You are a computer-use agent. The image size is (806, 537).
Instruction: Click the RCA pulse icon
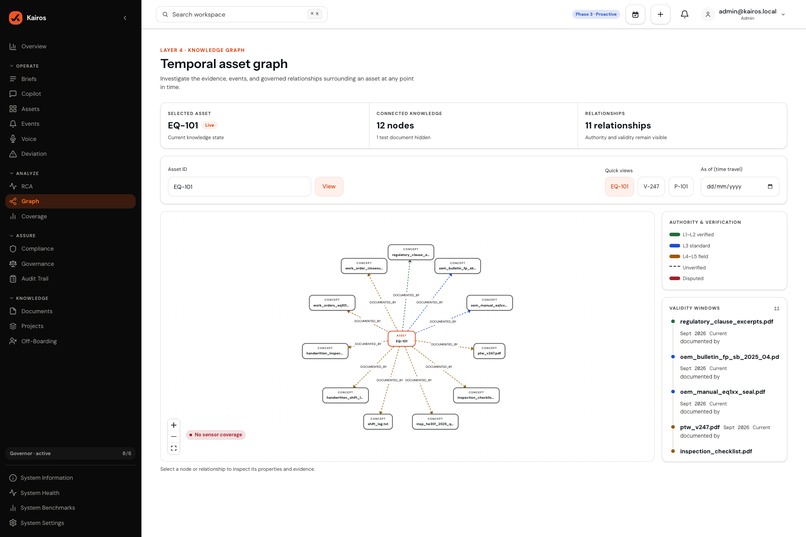(x=13, y=187)
